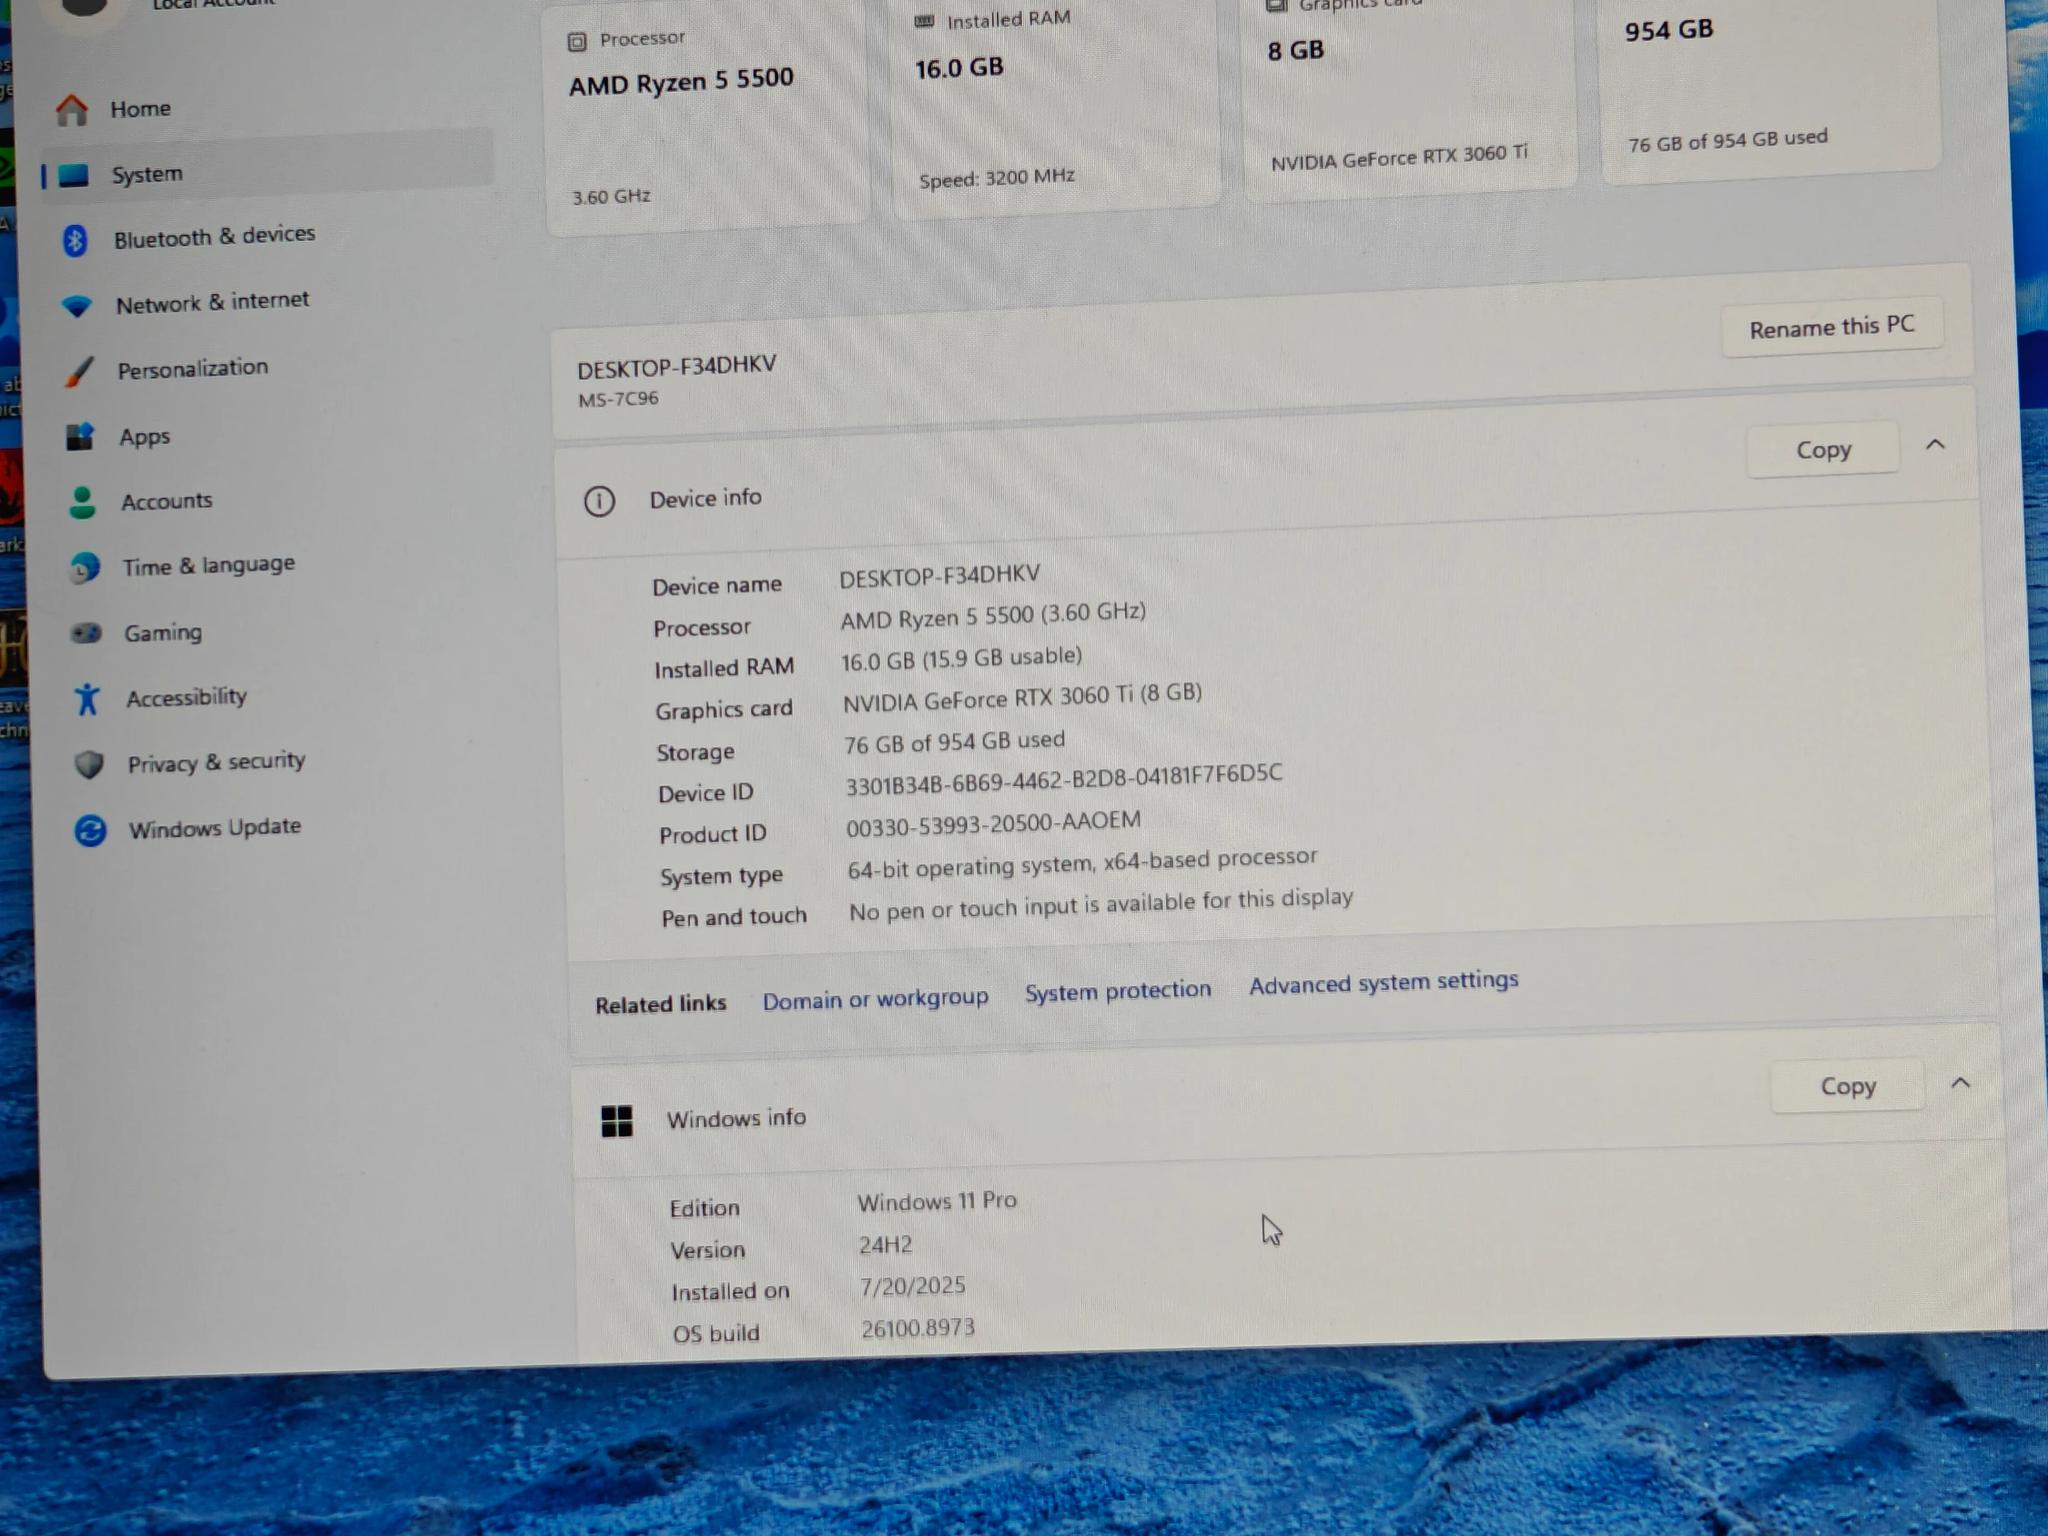This screenshot has width=2048, height=1536.
Task: Copy the Windows info details
Action: click(1847, 1086)
